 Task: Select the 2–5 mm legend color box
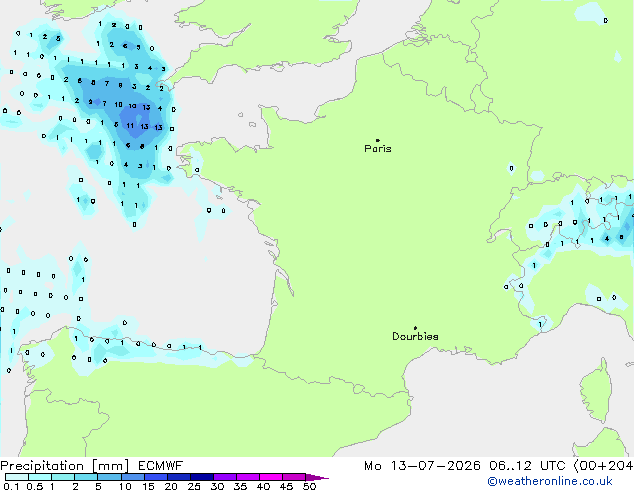click(86, 477)
